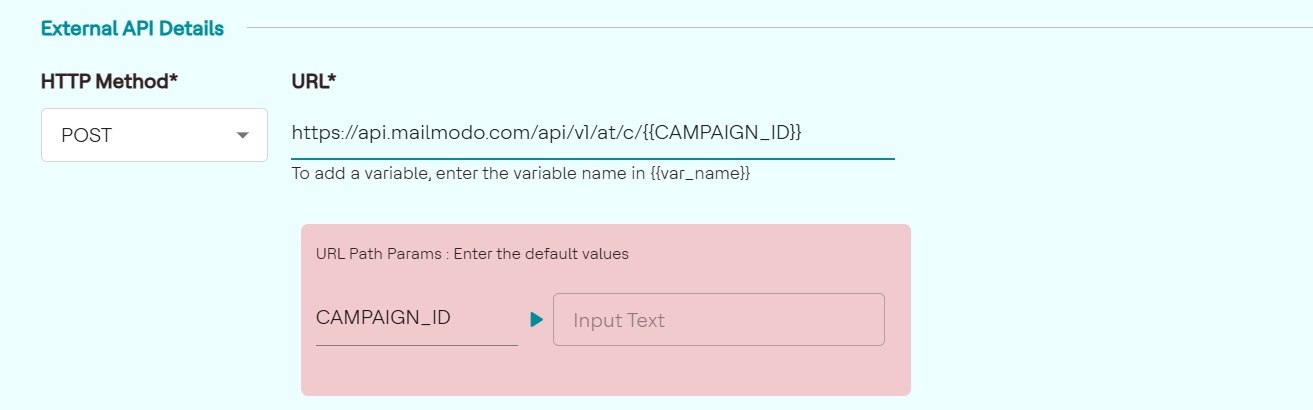This screenshot has height=410, width=1313.
Task: Click the HTTP Method* label
Action: click(109, 81)
